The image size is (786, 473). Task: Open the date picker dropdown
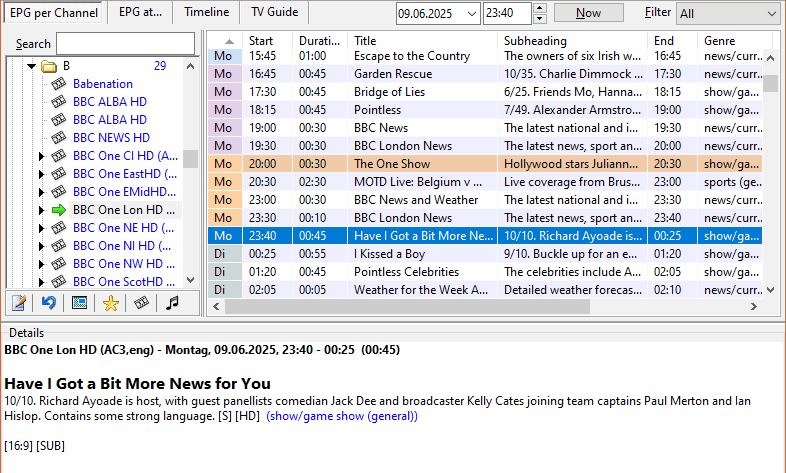469,14
